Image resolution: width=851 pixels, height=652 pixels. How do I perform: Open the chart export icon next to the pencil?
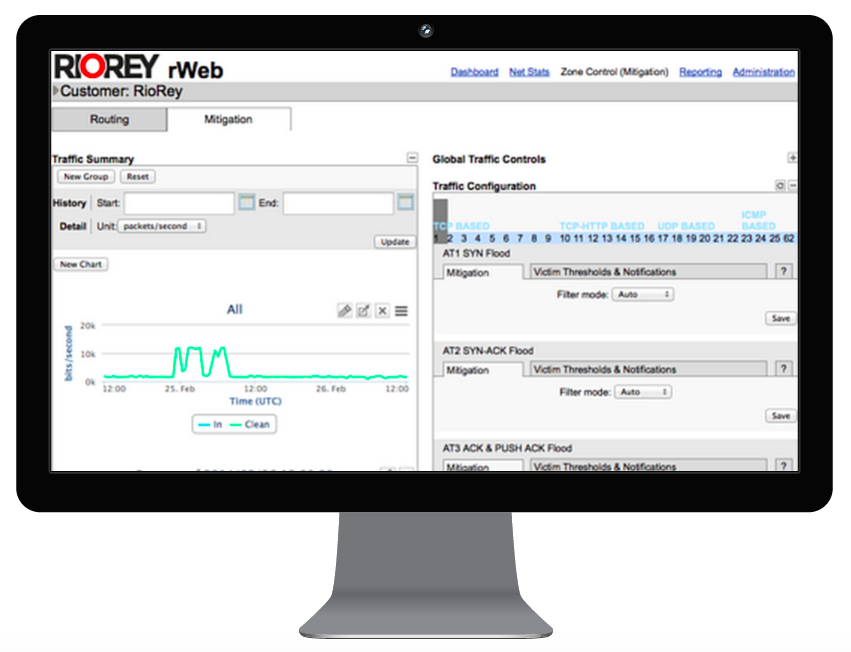coord(362,311)
